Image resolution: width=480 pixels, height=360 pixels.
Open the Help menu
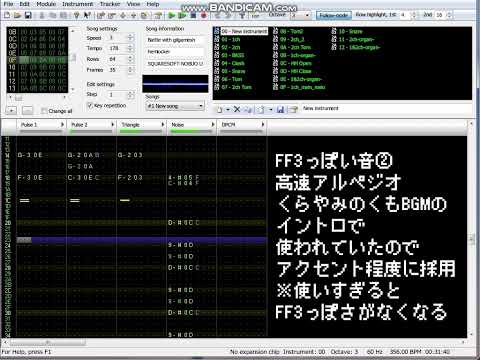[x=153, y=4]
